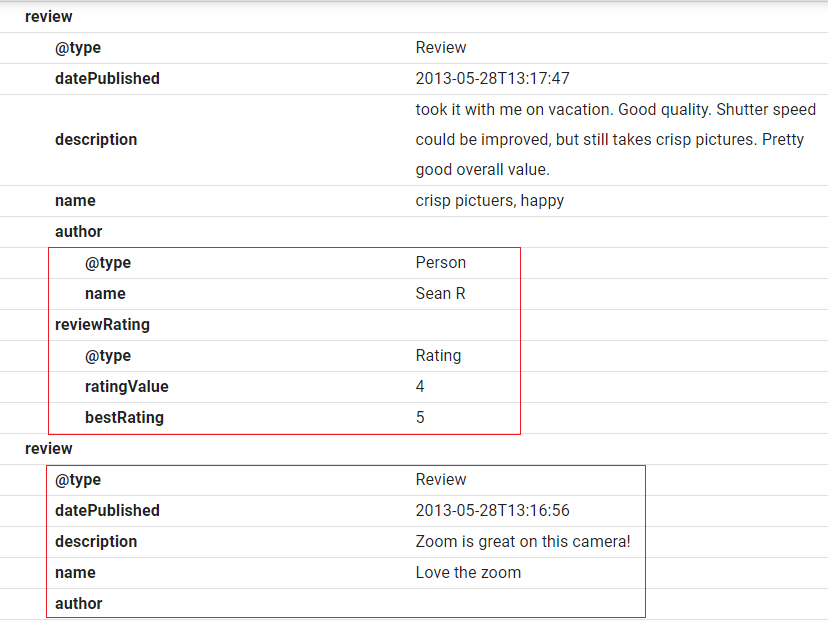Click the name label beside 'Sean R'

pyautogui.click(x=105, y=293)
